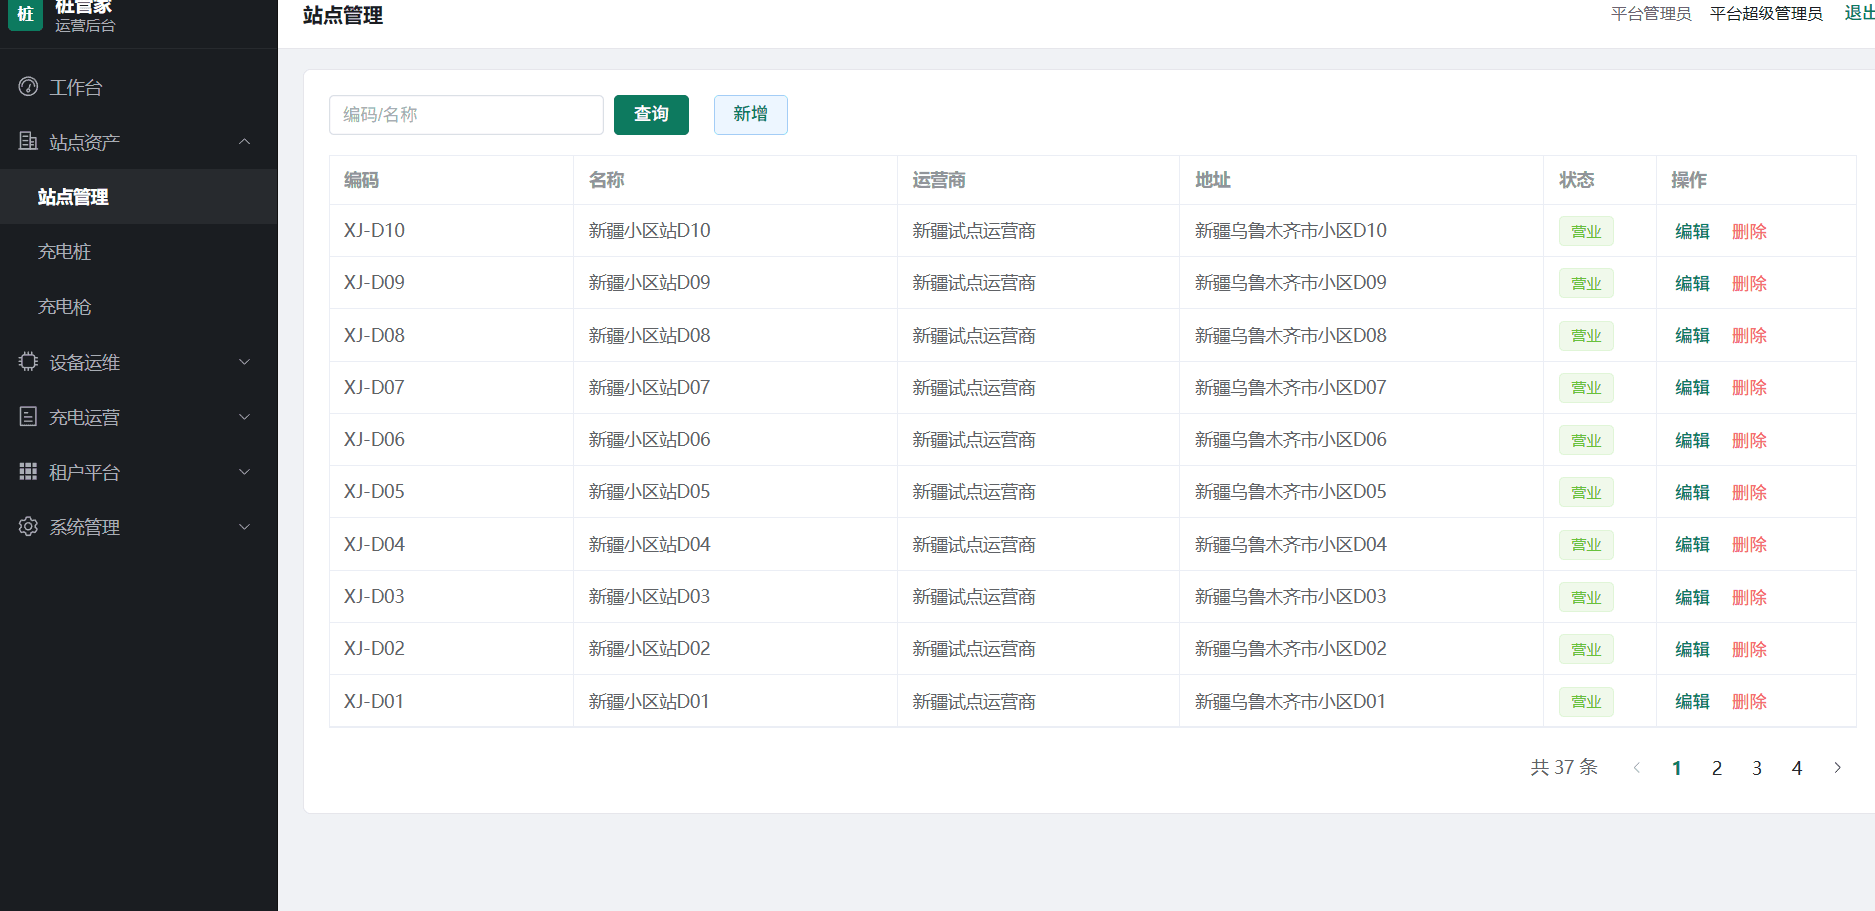Click the 新增 add button
This screenshot has width=1875, height=911.
tap(751, 114)
